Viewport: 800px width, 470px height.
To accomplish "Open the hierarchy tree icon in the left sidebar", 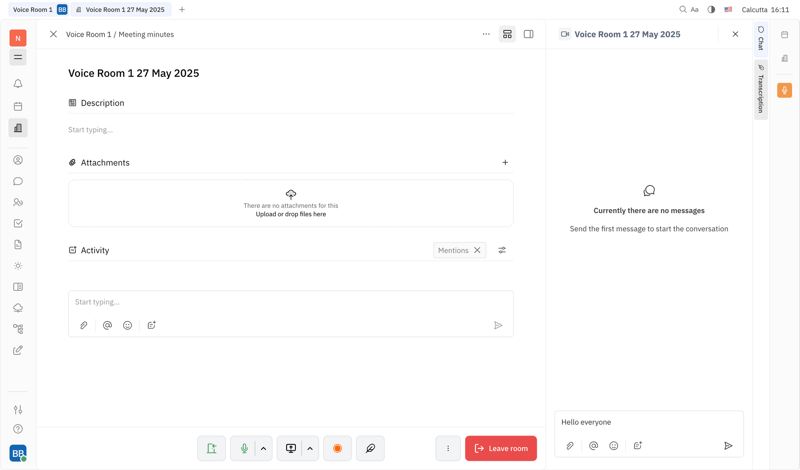I will click(18, 329).
